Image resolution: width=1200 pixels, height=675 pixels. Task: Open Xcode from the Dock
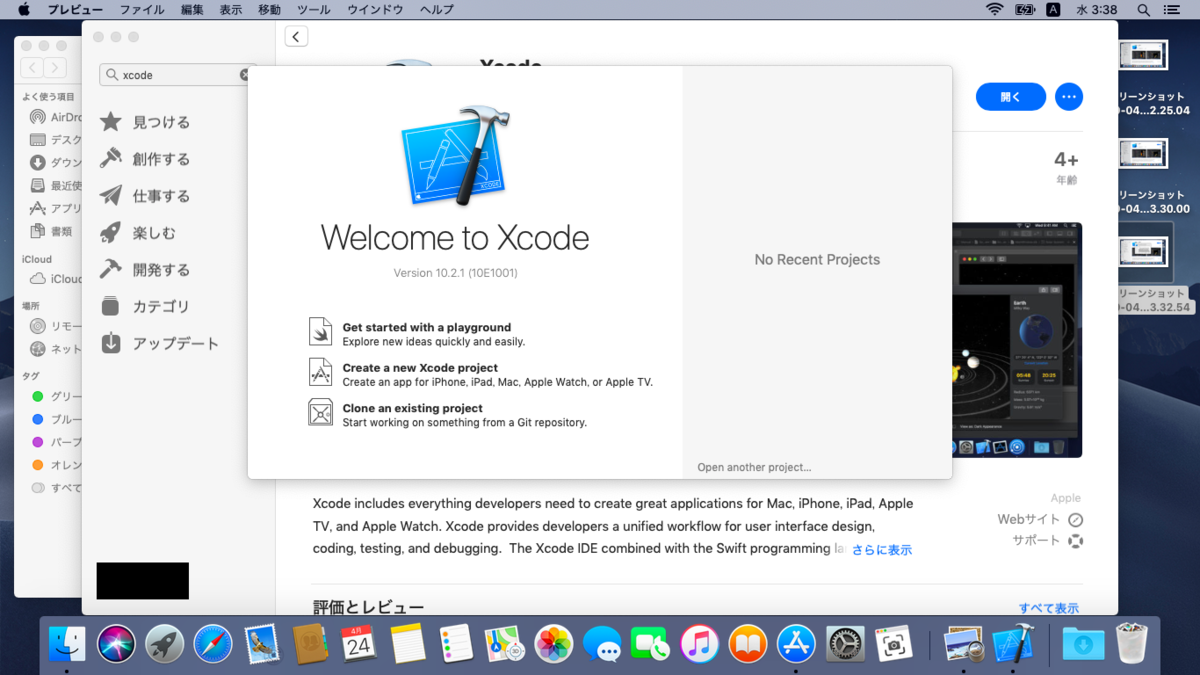coord(1012,644)
